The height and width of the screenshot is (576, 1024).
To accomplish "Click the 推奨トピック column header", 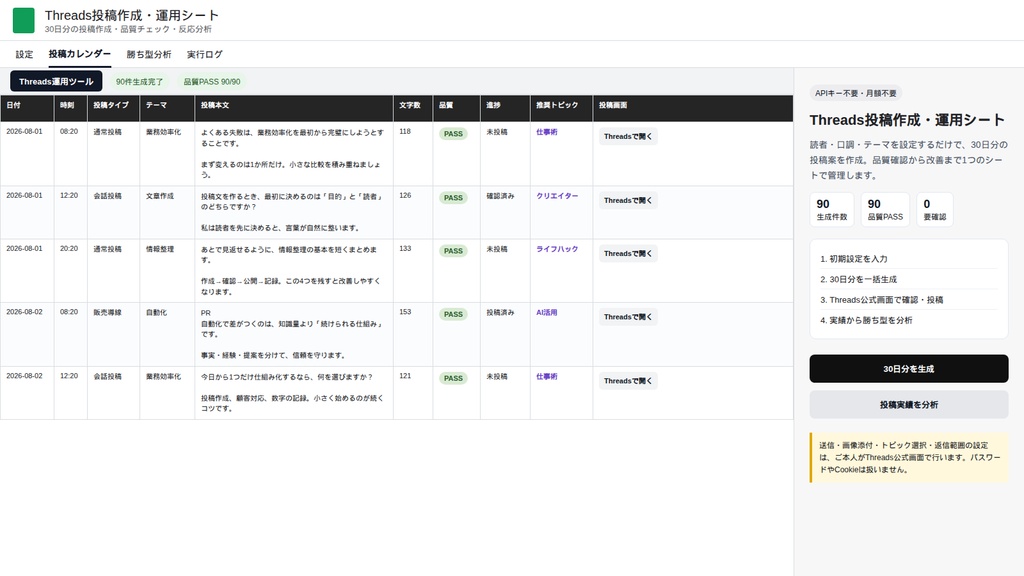I will pos(562,108).
